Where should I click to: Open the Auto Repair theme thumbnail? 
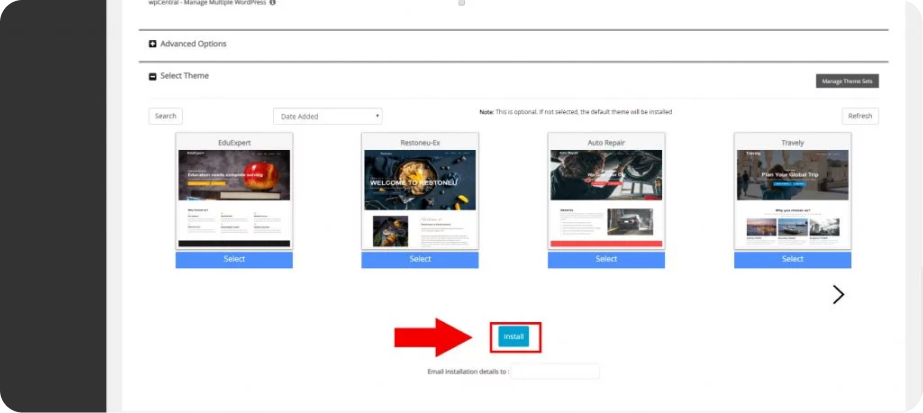pyautogui.click(x=606, y=198)
